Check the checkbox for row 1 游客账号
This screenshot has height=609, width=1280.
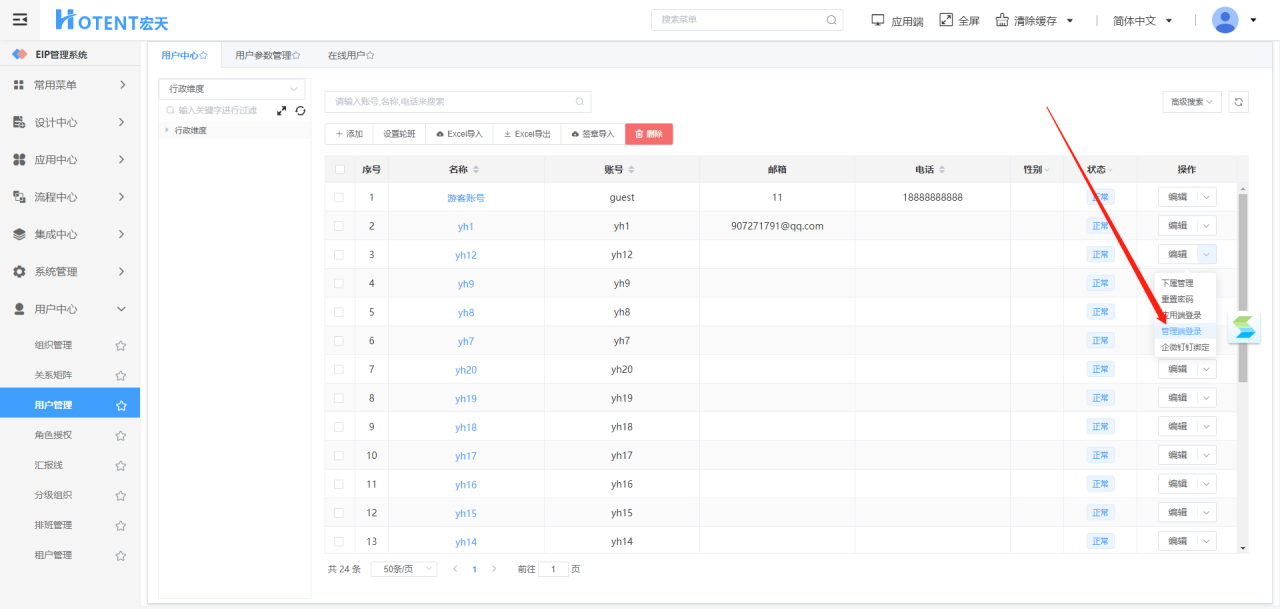click(340, 198)
